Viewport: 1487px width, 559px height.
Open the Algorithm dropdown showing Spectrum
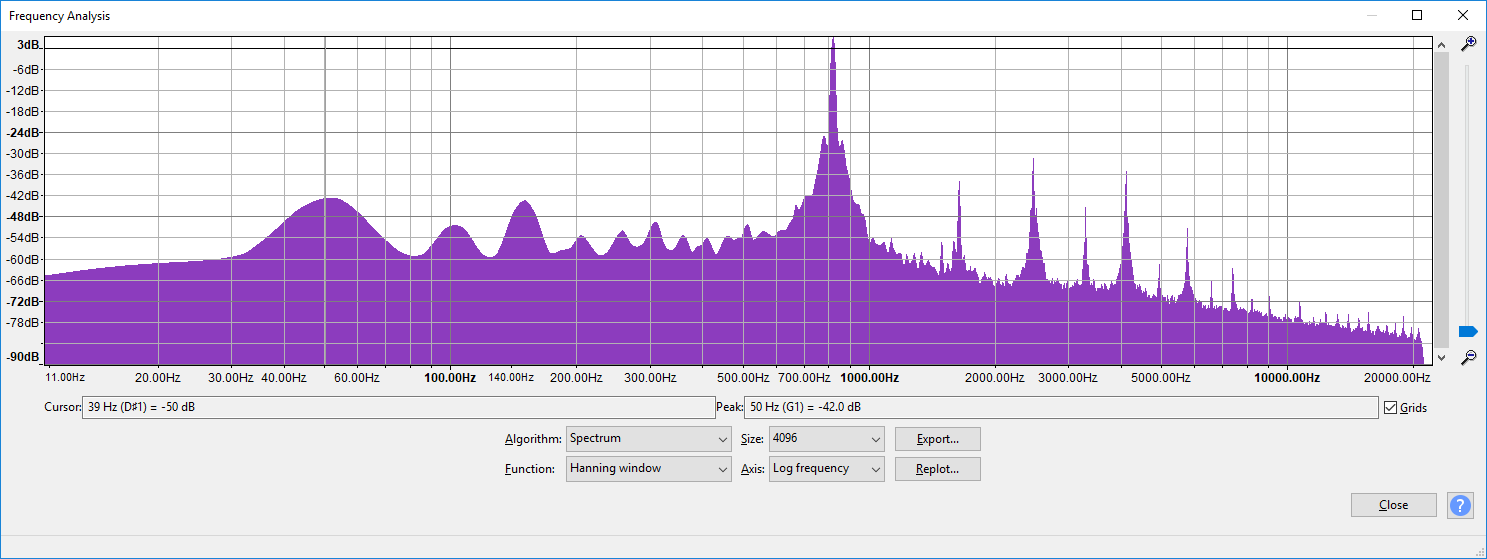(649, 439)
